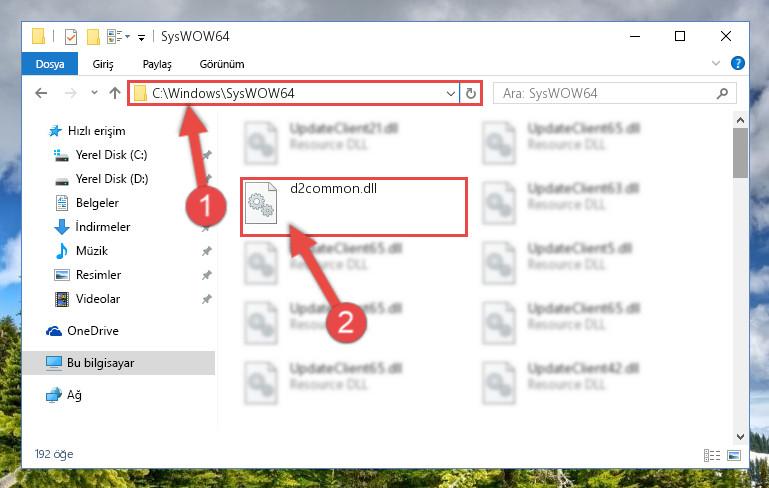This screenshot has height=488, width=769.
Task: Click the Up one level arrow
Action: [x=115, y=93]
